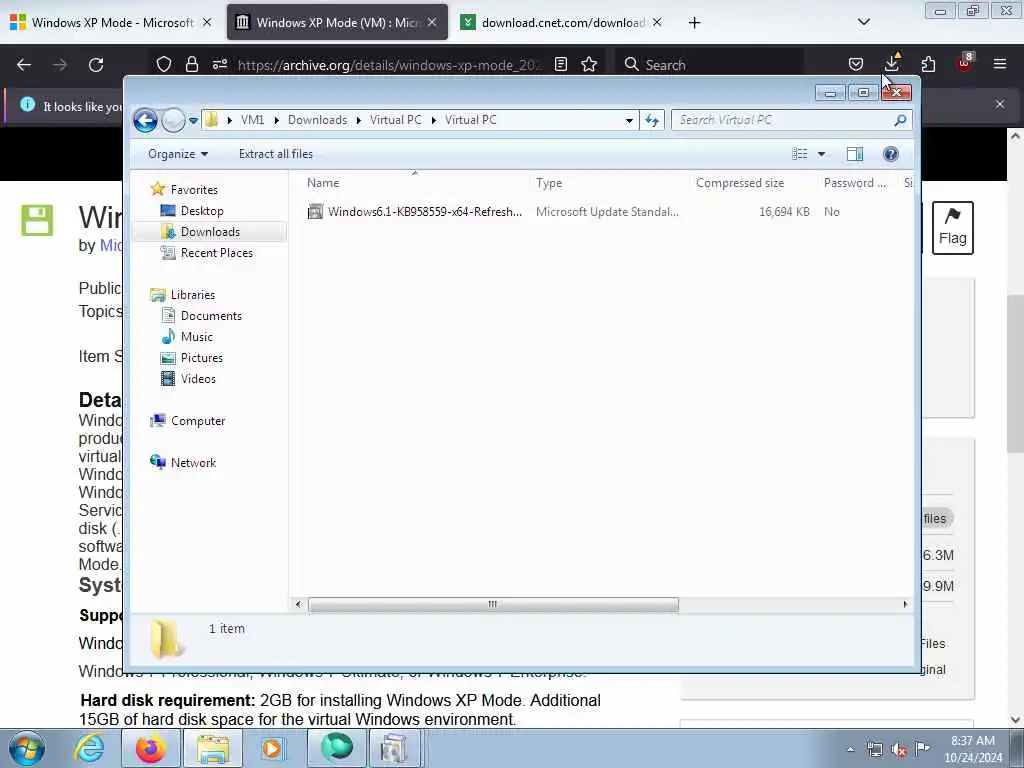Viewport: 1024px width, 768px height.
Task: Click the Firefox back arrow
Action: click(24, 65)
